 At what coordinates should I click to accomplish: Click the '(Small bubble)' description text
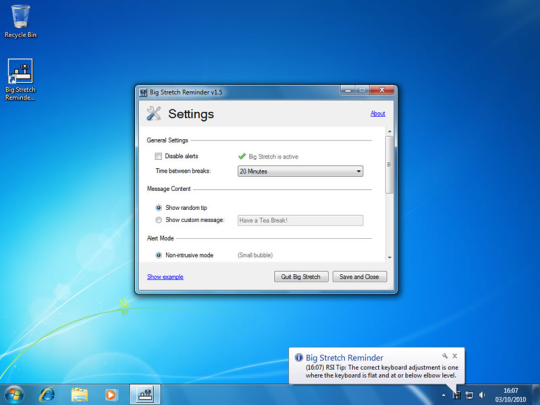[x=255, y=255]
